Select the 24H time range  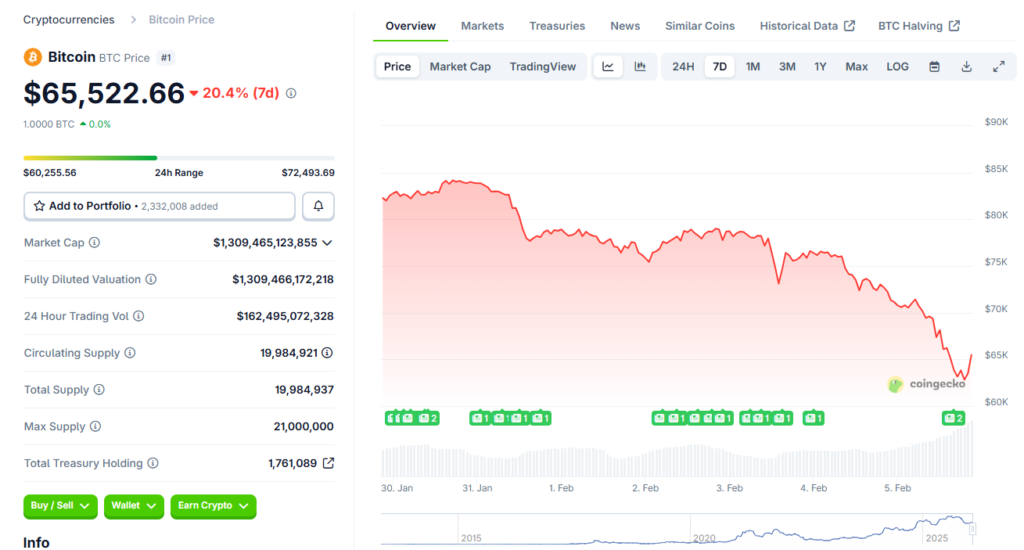pyautogui.click(x=683, y=67)
